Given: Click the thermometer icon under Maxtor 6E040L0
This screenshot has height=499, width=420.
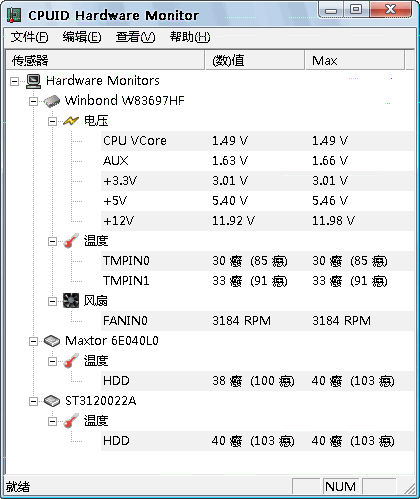Looking at the screenshot, I should [x=71, y=361].
